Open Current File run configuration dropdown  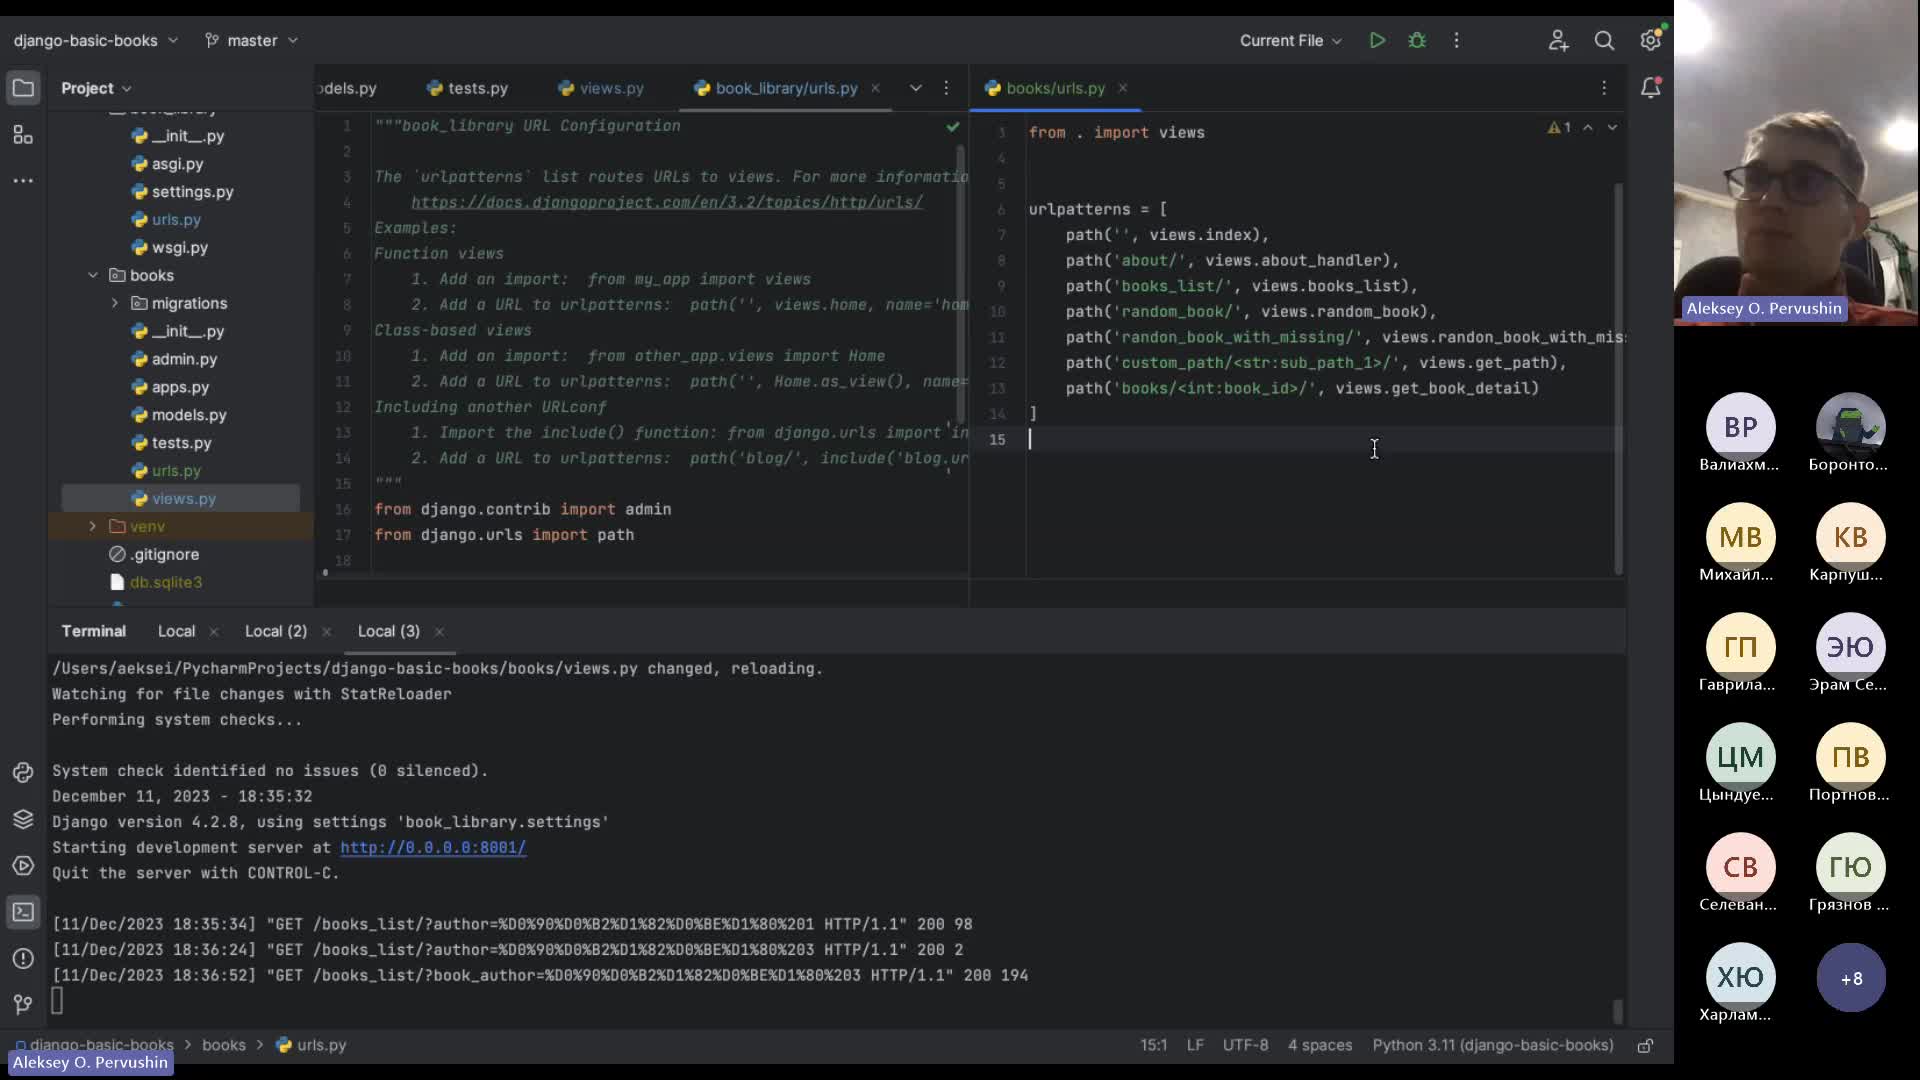pos(1290,41)
